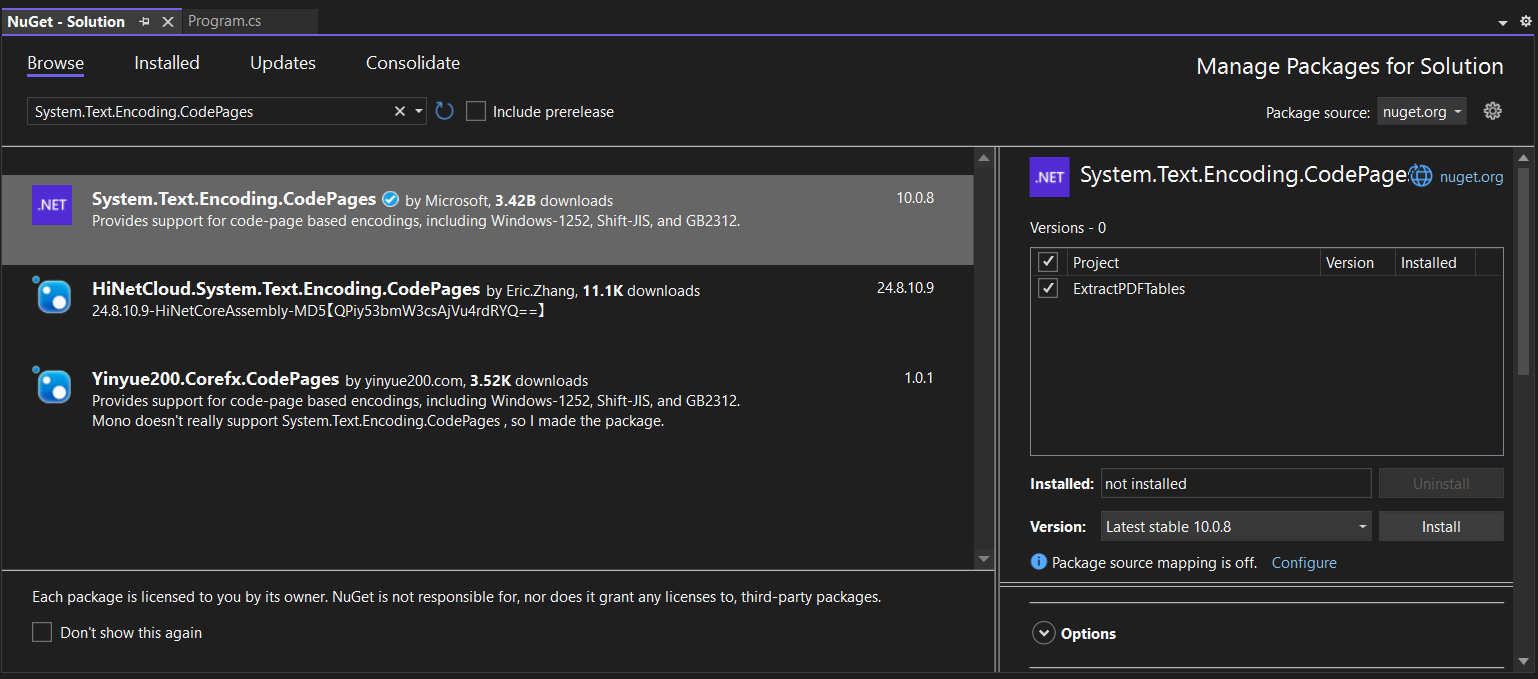The width and height of the screenshot is (1538, 679).
Task: Expand the Options section chevron
Action: tap(1044, 633)
